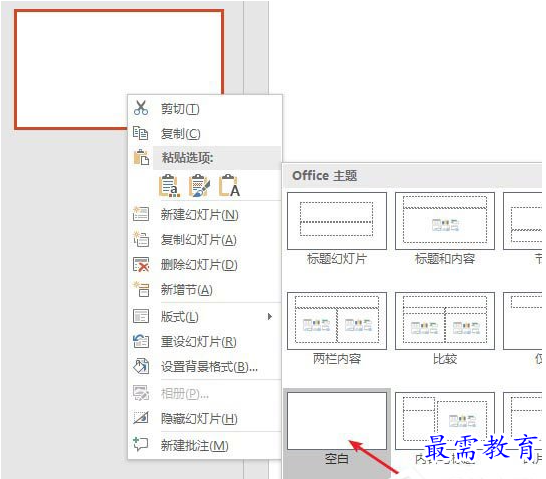Click the Reset Slide icon
This screenshot has height=479, width=546.
click(x=141, y=341)
